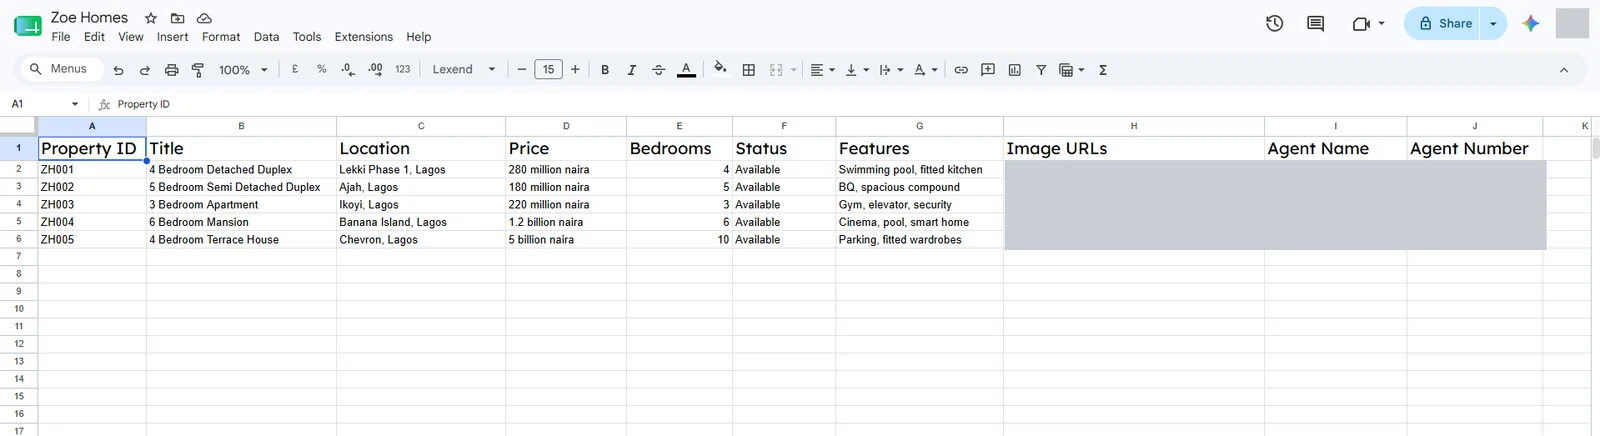
Task: Open the Name box dropdown
Action: [x=75, y=104]
